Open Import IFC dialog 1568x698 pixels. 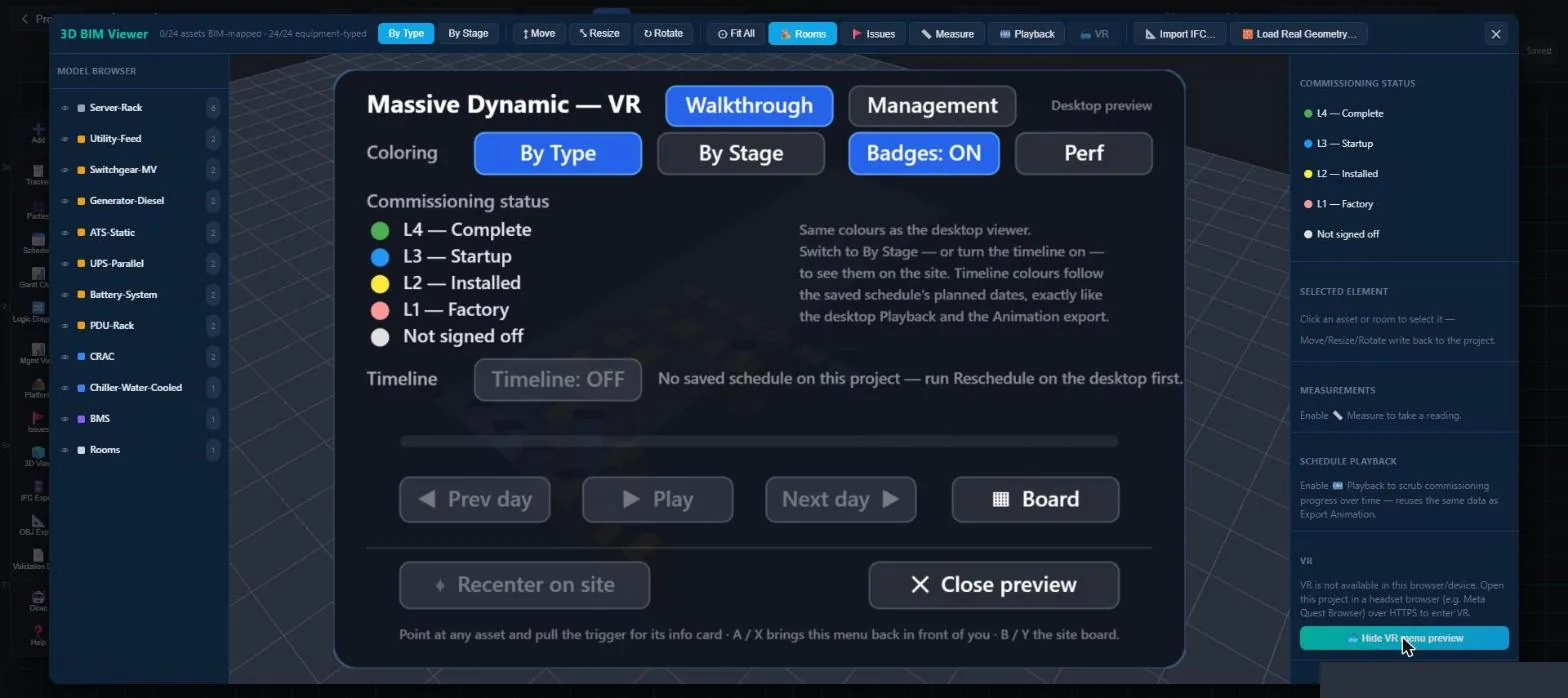[x=1180, y=34]
